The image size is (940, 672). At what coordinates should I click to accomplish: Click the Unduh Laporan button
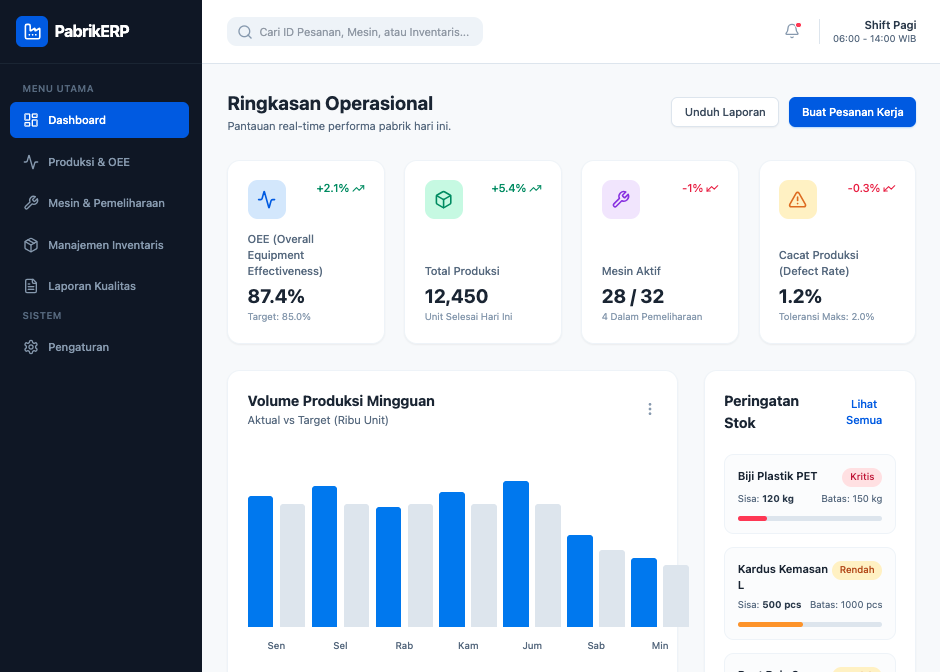(724, 112)
